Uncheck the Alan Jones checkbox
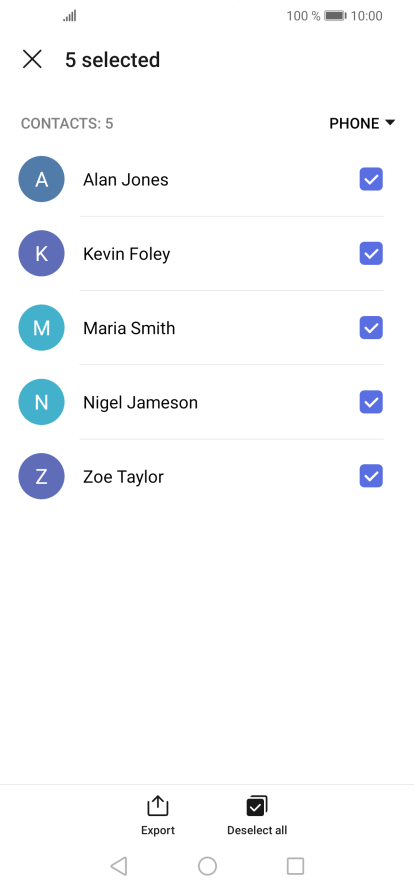 coord(371,179)
